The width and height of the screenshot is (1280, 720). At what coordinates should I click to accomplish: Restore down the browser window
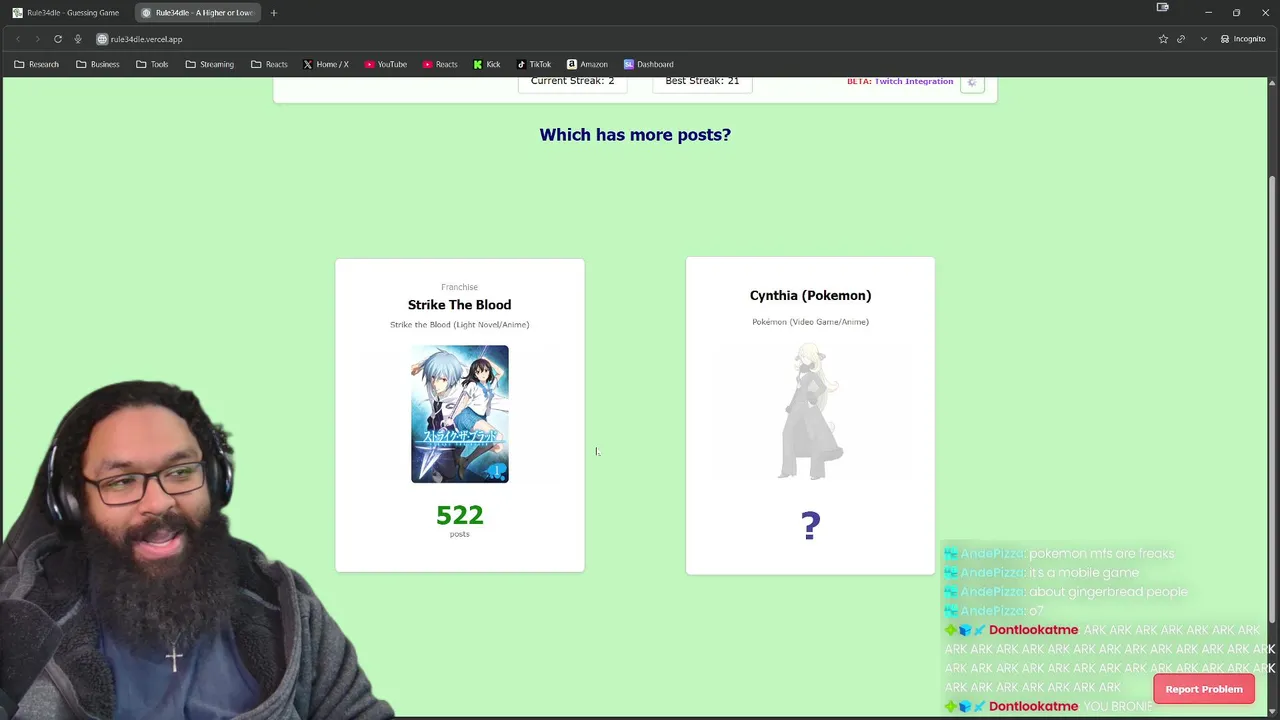[1236, 13]
